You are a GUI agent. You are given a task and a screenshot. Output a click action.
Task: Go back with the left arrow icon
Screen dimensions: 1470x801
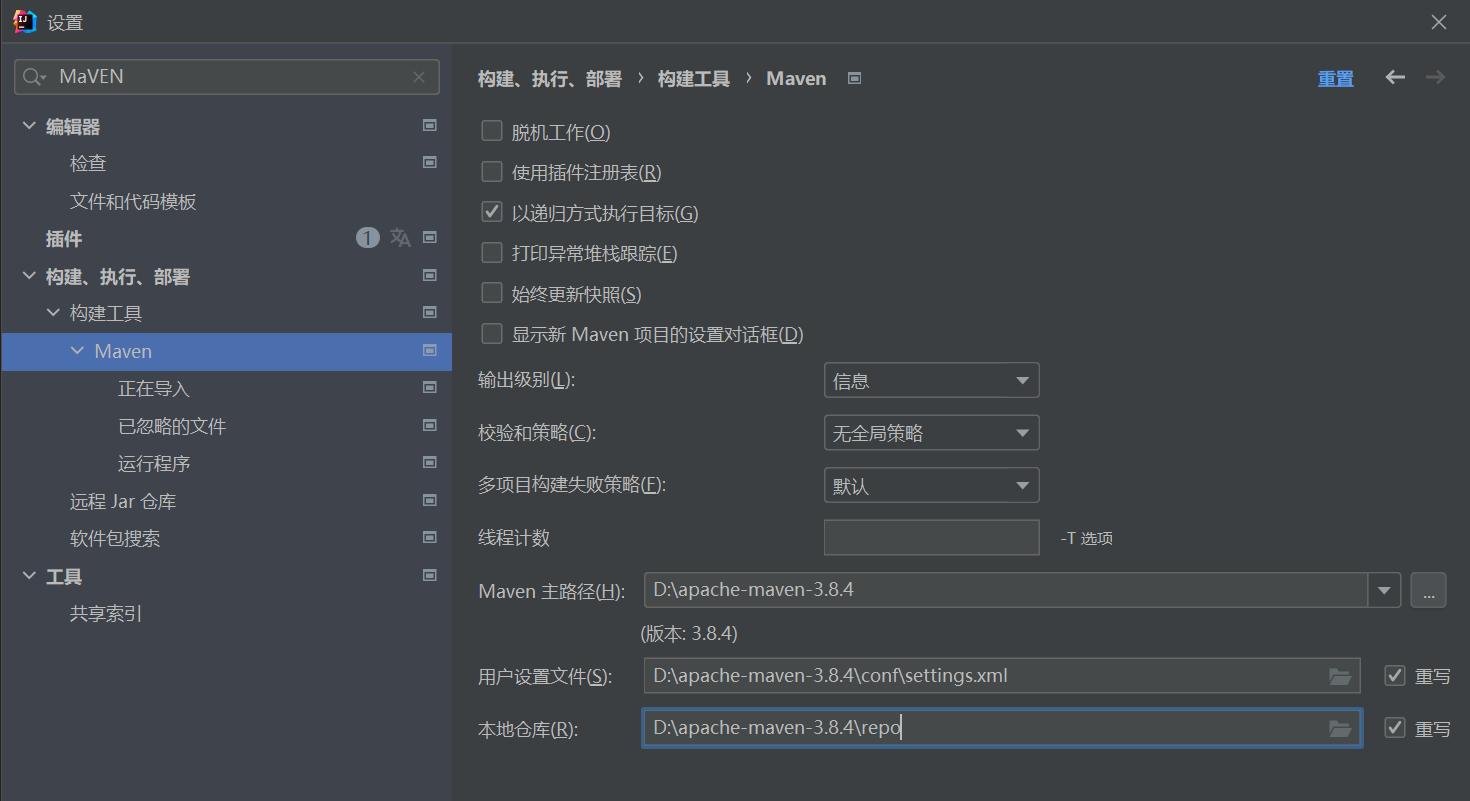(x=1395, y=78)
